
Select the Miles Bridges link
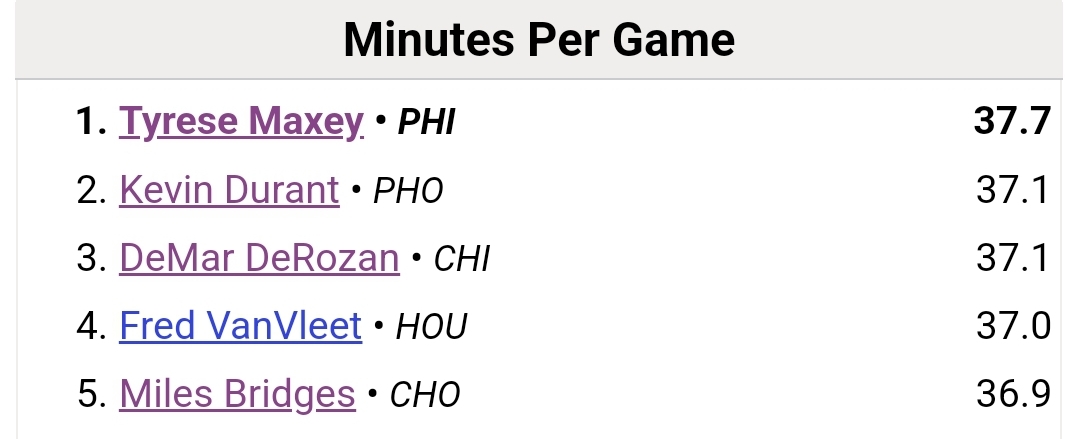click(x=238, y=394)
